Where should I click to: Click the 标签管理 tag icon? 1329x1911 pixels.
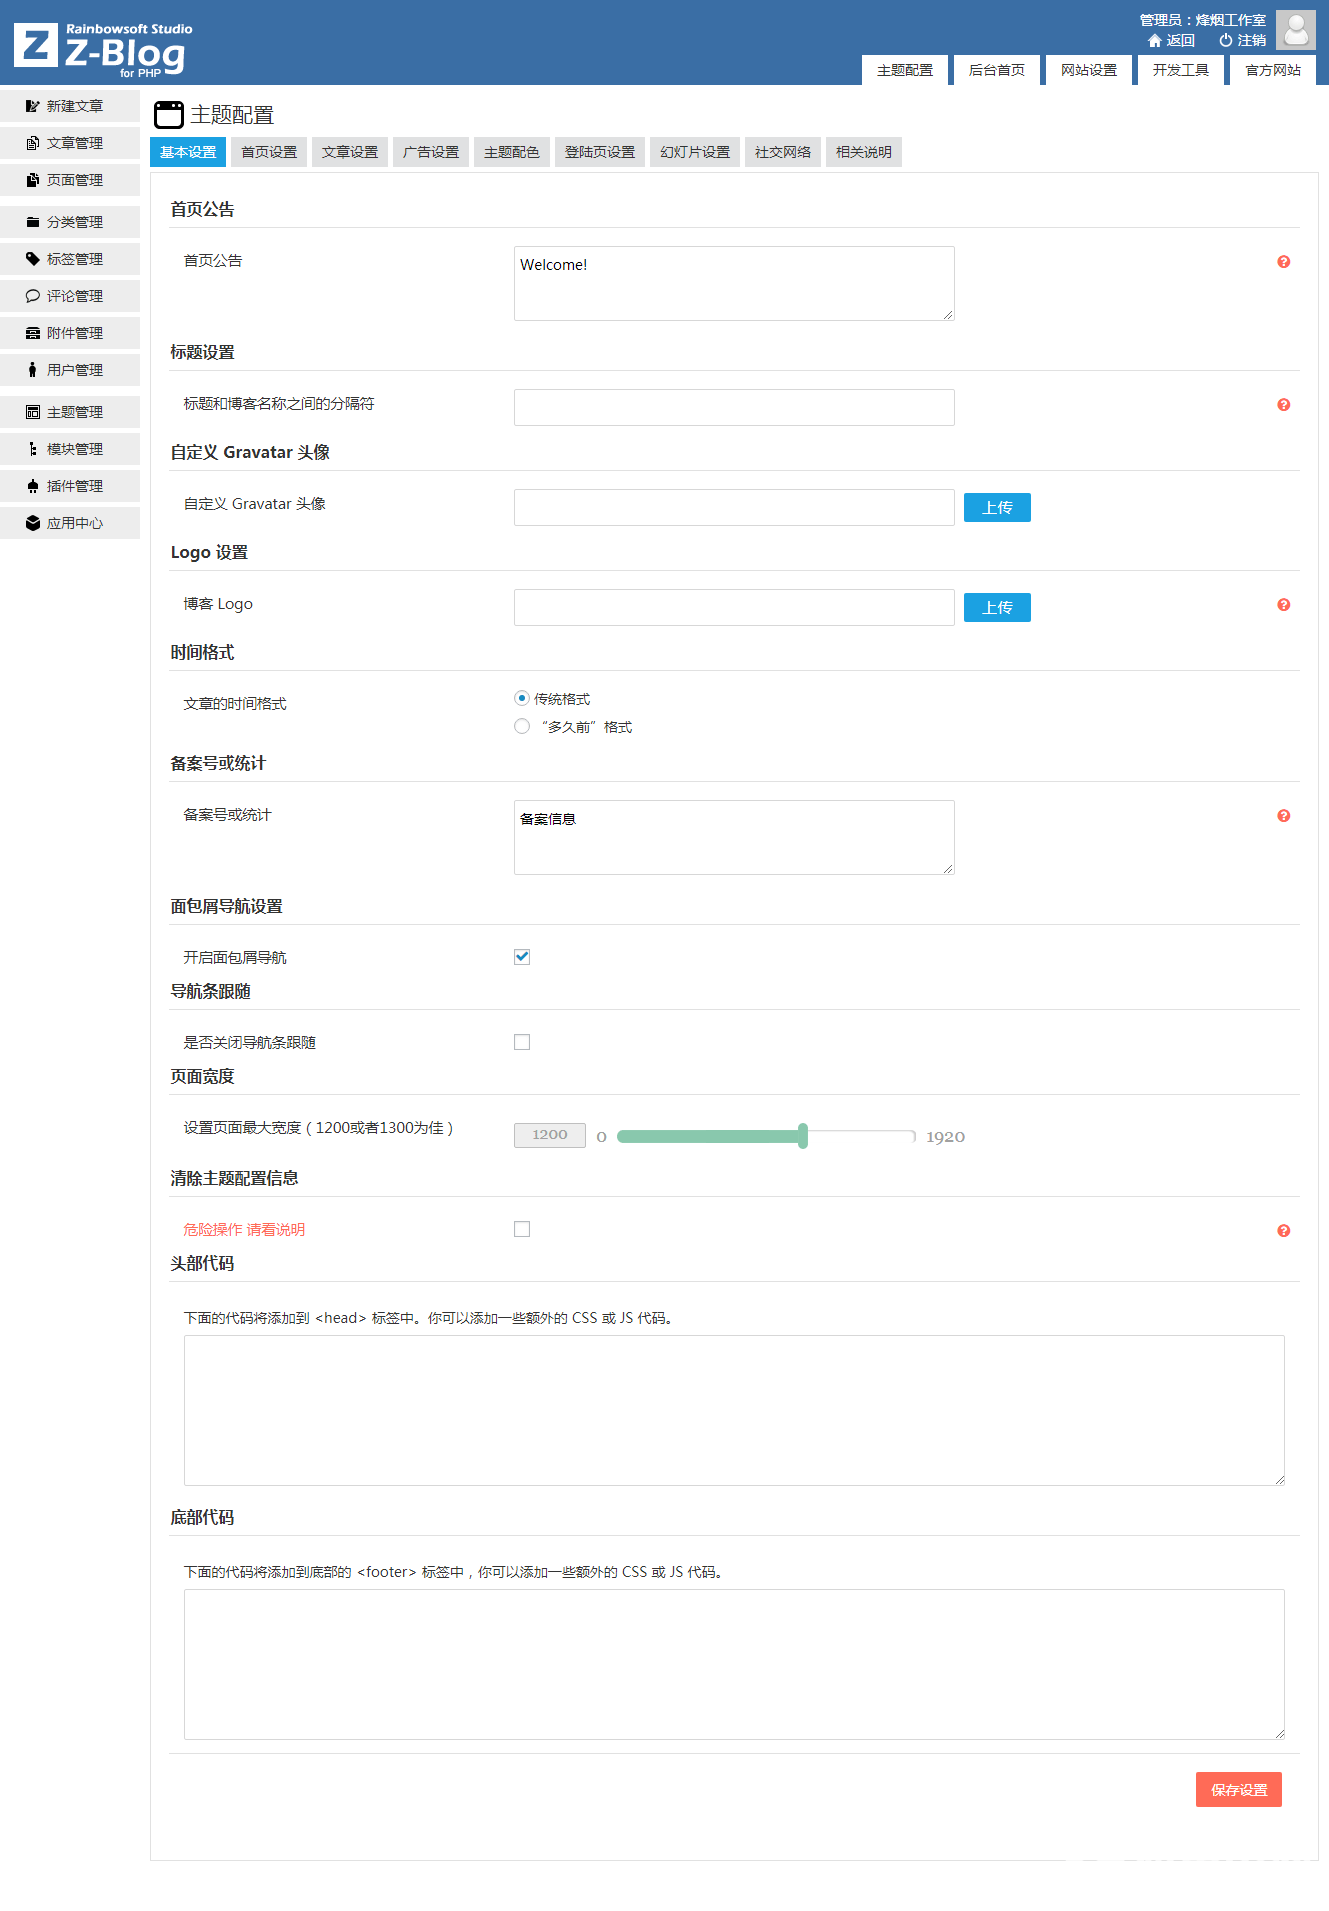[x=33, y=259]
